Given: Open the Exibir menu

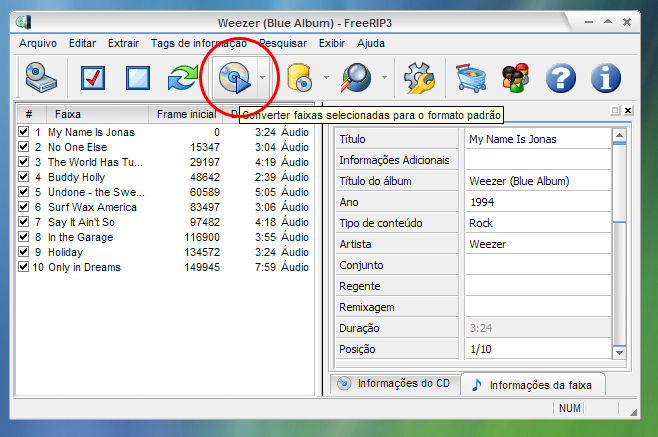Looking at the screenshot, I should (x=332, y=43).
